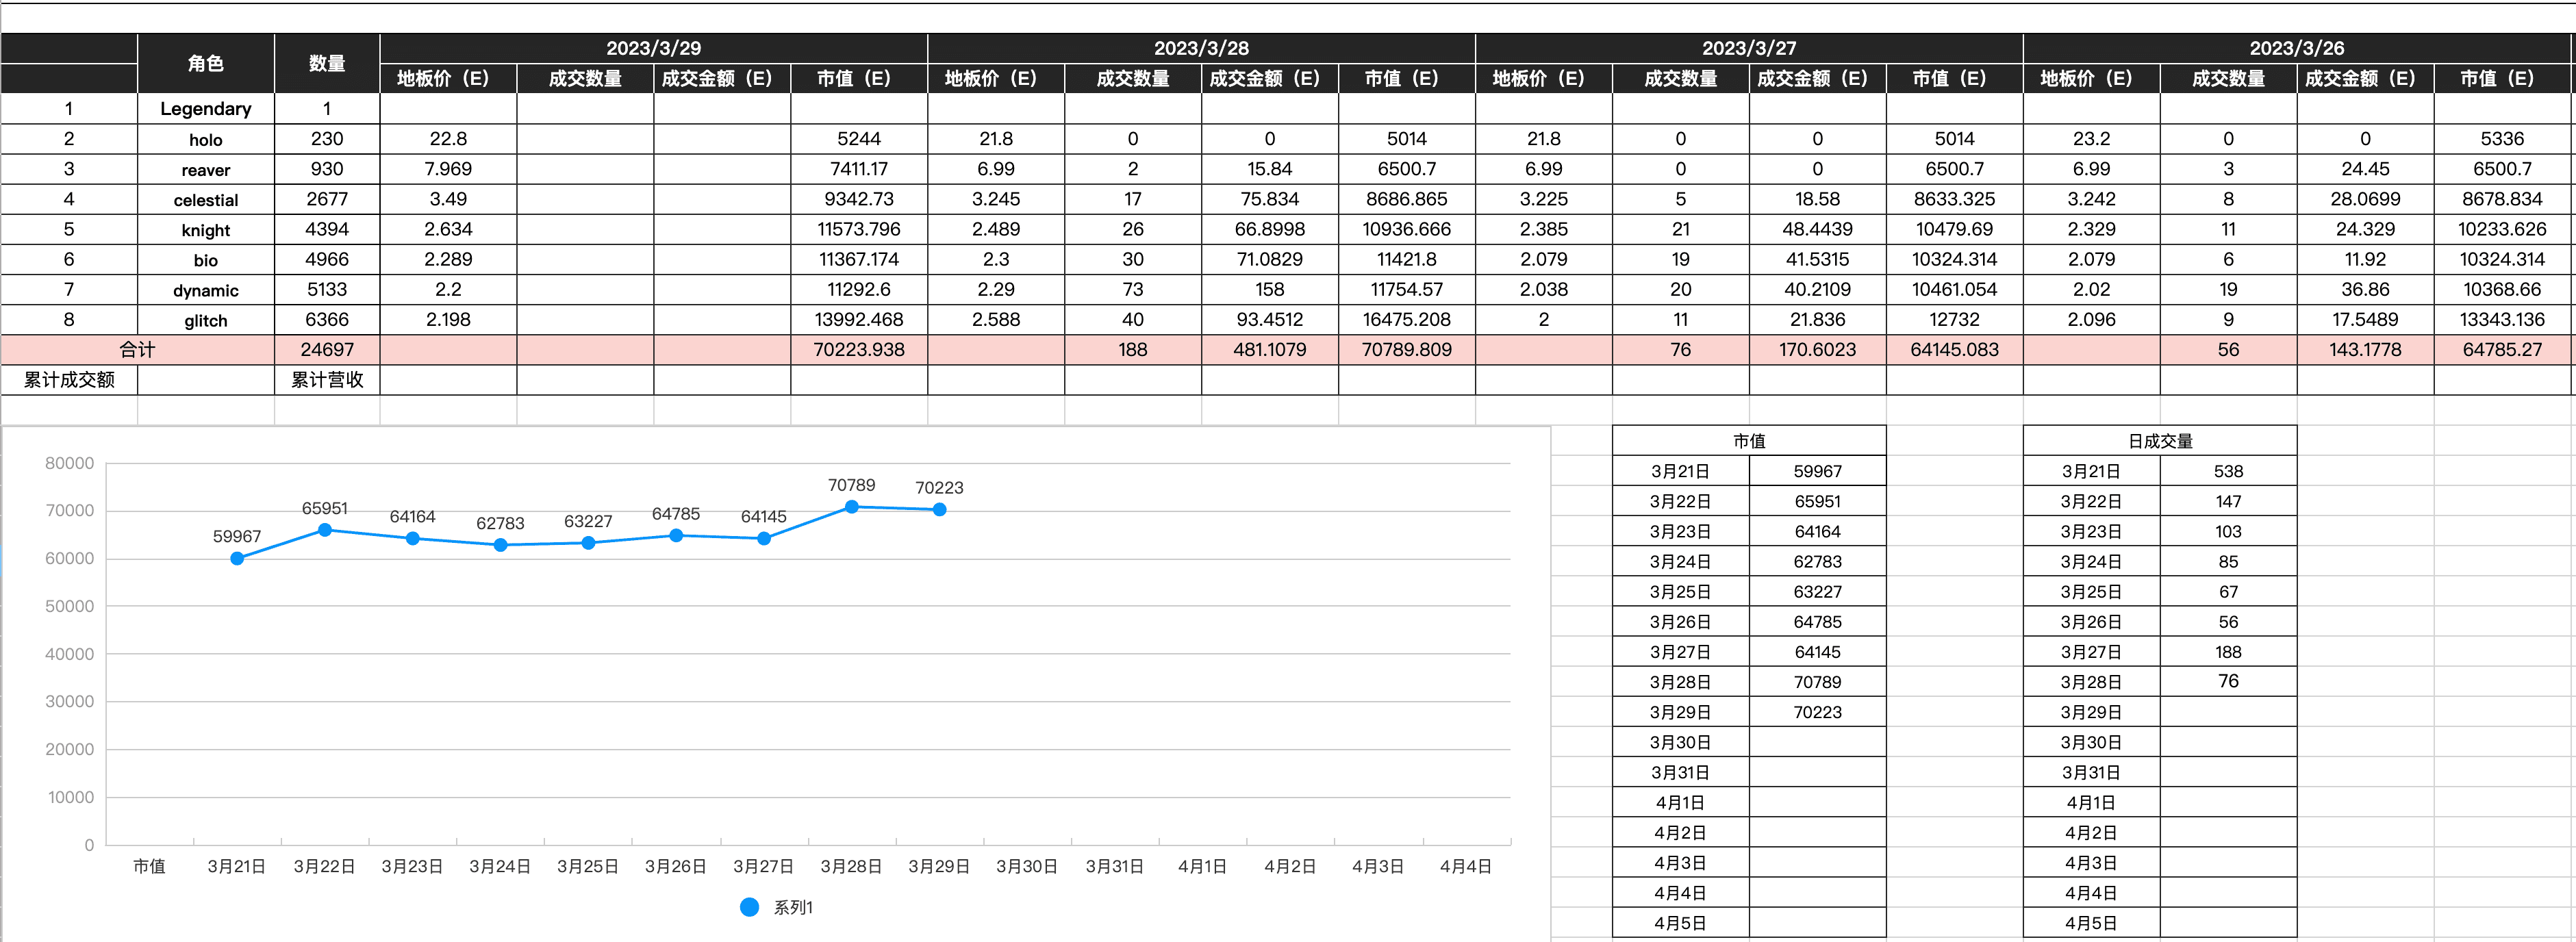
Task: Select the reaver role cell
Action: pos(206,169)
